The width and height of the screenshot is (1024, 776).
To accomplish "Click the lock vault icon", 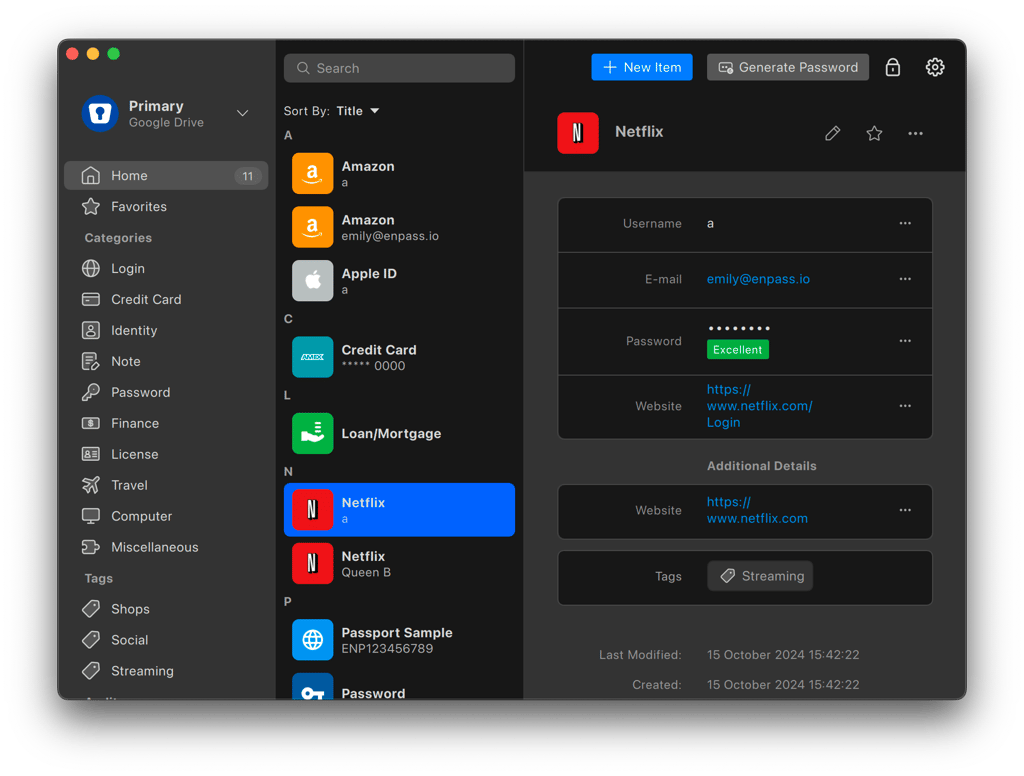I will point(892,67).
